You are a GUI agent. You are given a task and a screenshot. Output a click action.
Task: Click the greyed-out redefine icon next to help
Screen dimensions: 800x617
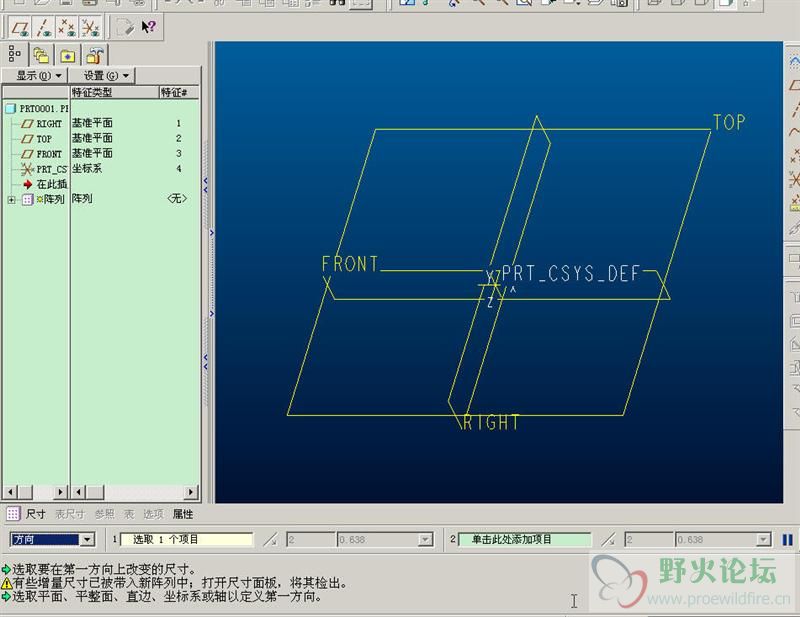[125, 27]
